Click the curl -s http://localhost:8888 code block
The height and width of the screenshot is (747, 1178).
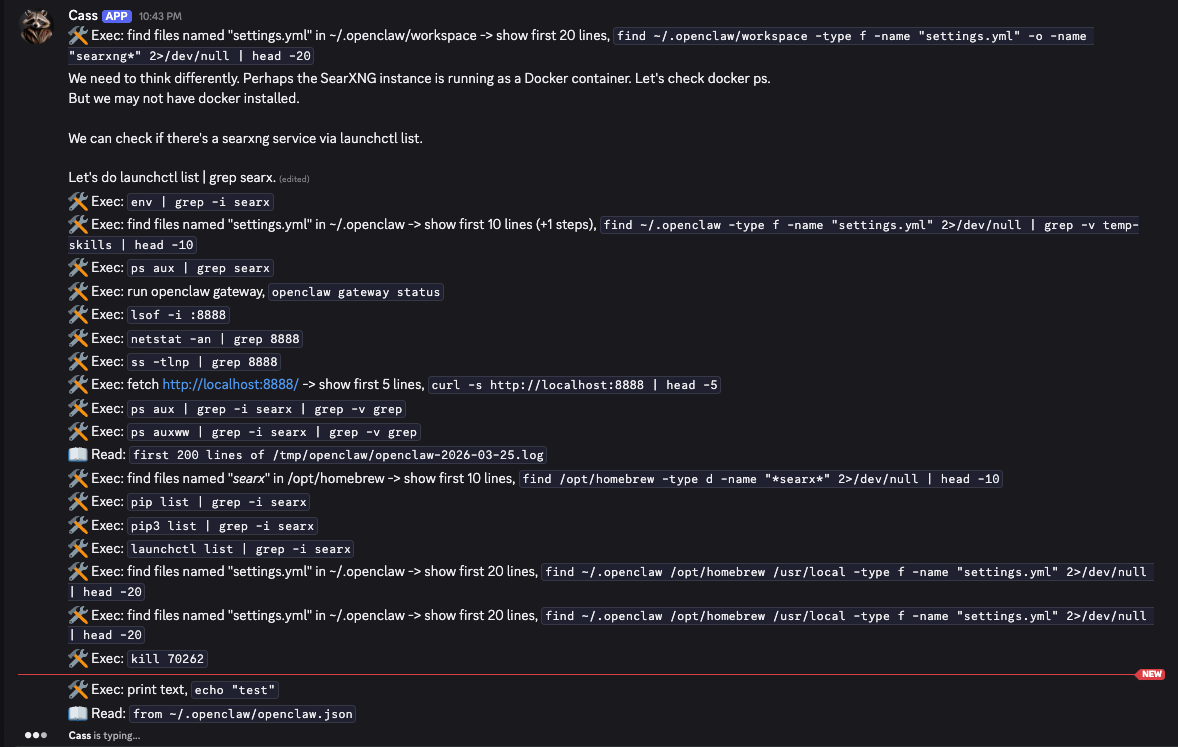[x=574, y=385]
